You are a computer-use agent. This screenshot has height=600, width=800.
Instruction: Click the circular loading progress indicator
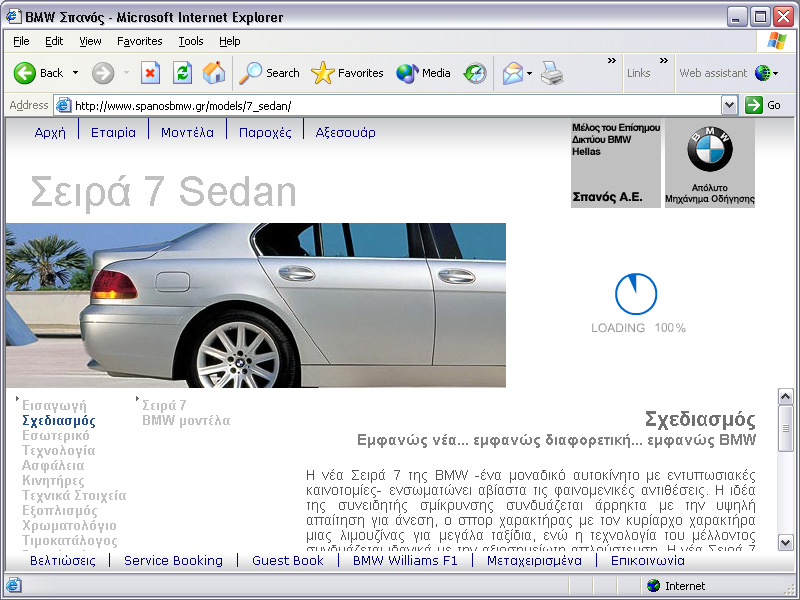click(x=636, y=294)
